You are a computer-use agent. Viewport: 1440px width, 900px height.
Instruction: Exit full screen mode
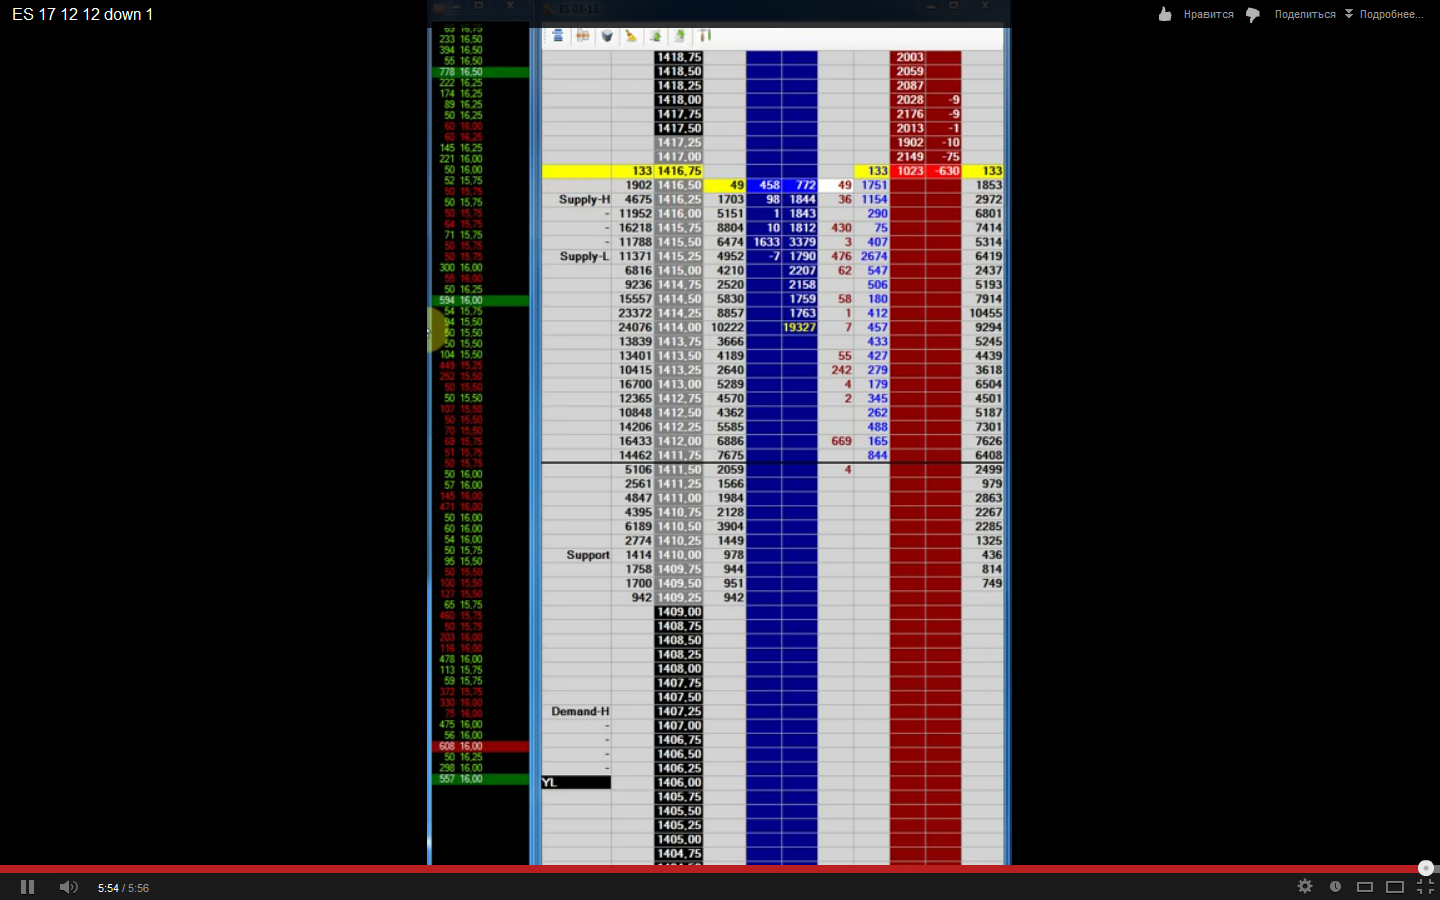pyautogui.click(x=1425, y=887)
